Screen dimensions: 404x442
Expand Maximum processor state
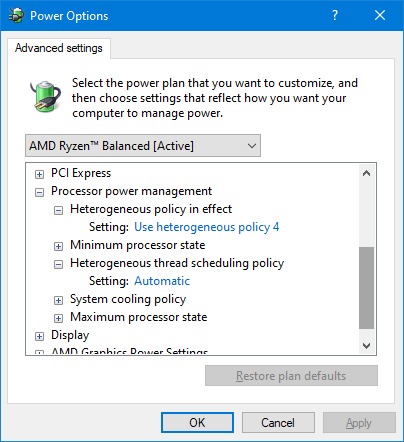click(x=58, y=318)
